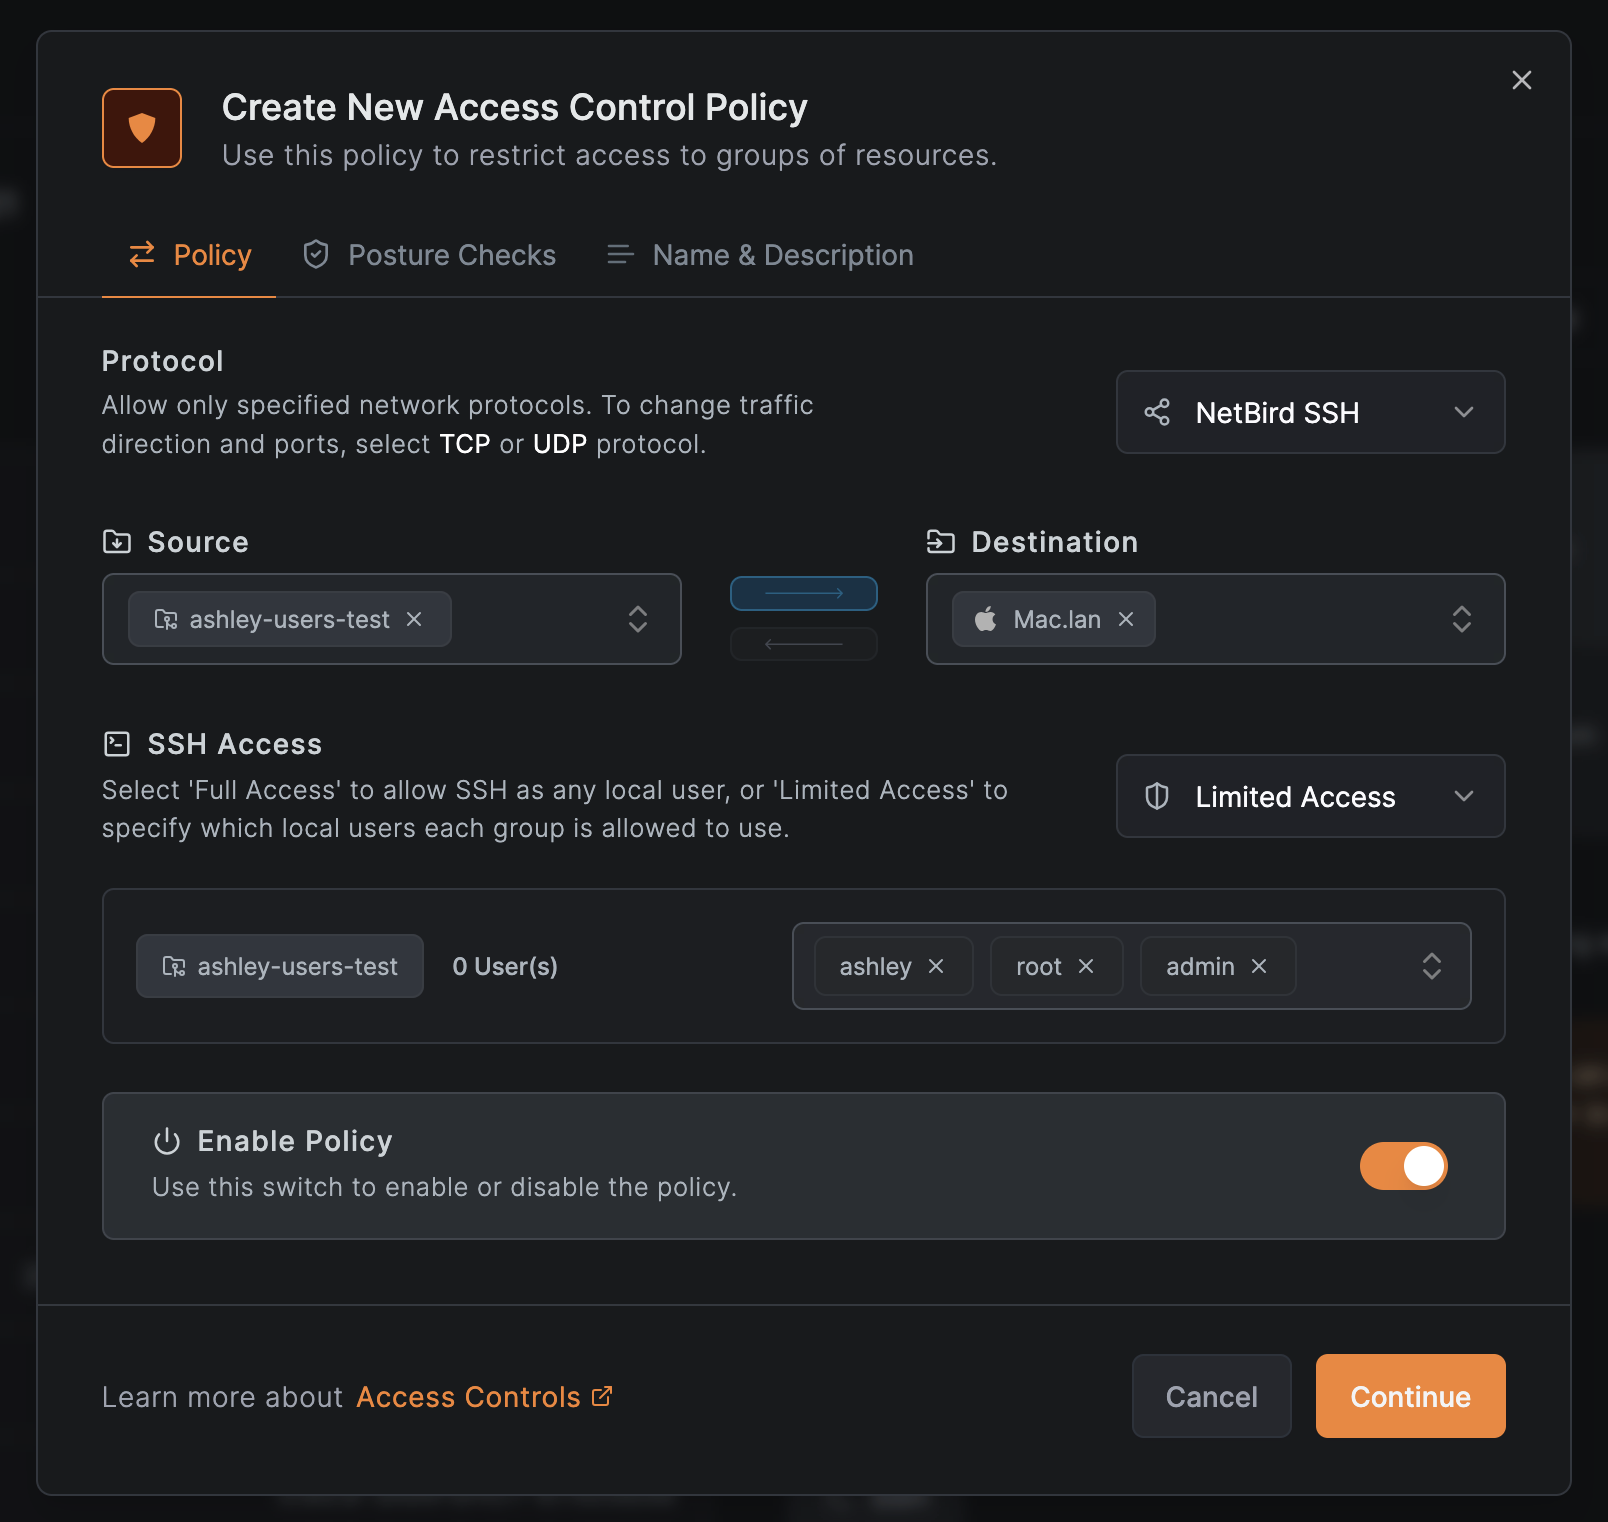Viewport: 1608px width, 1522px height.
Task: Click the orange shield policy icon
Action: (x=142, y=128)
